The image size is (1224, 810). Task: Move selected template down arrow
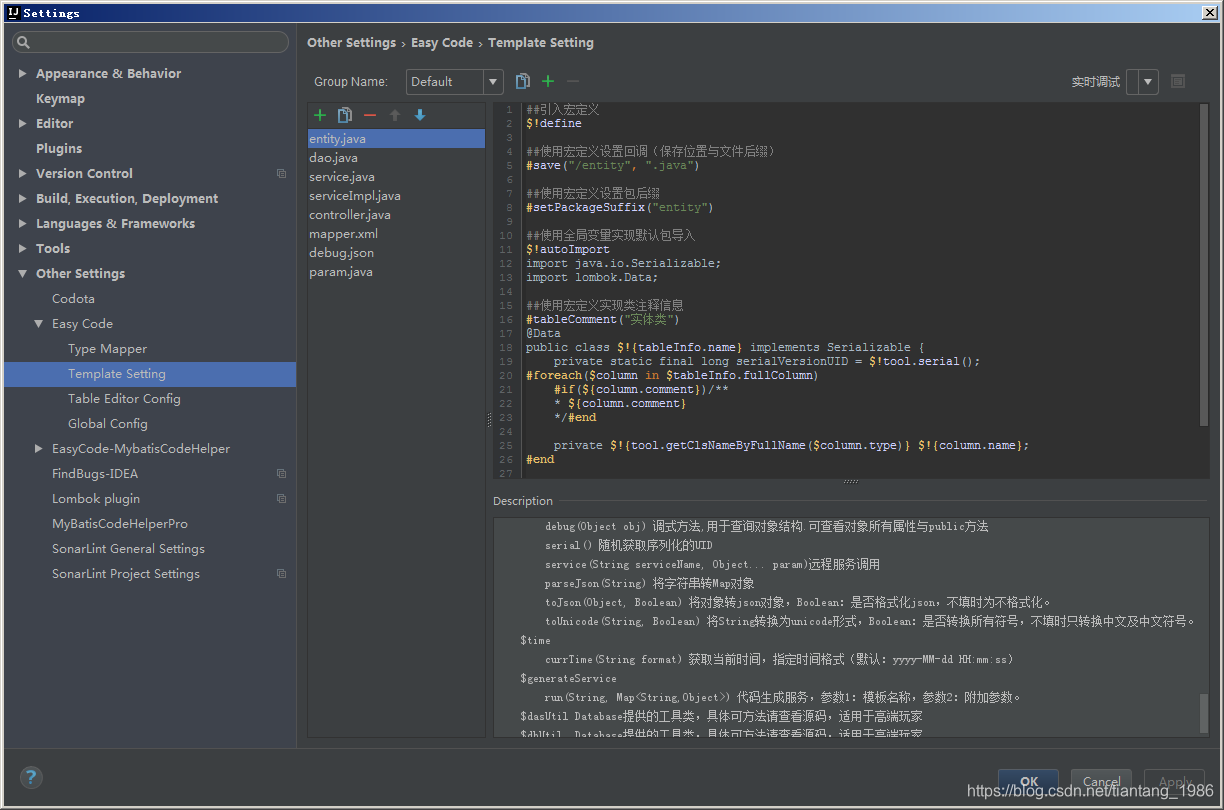420,115
